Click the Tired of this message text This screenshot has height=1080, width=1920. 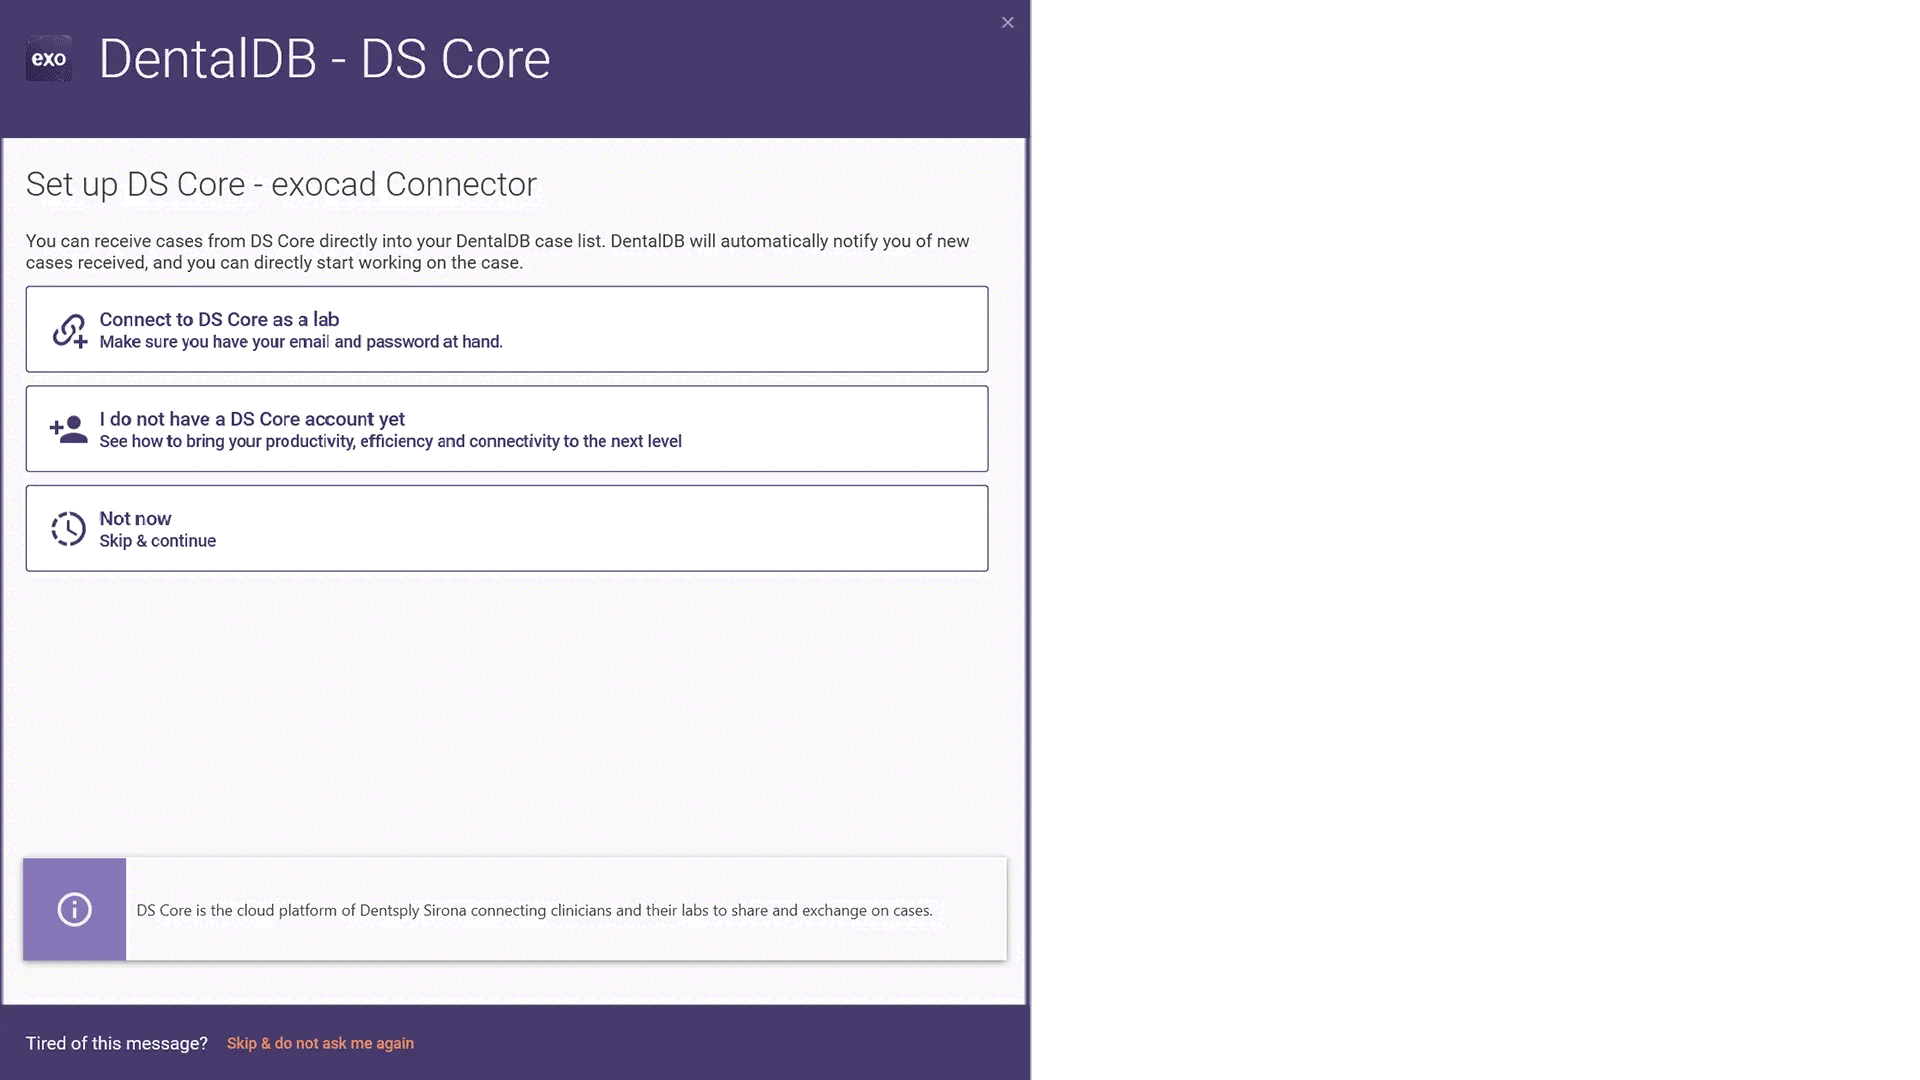pyautogui.click(x=116, y=1043)
